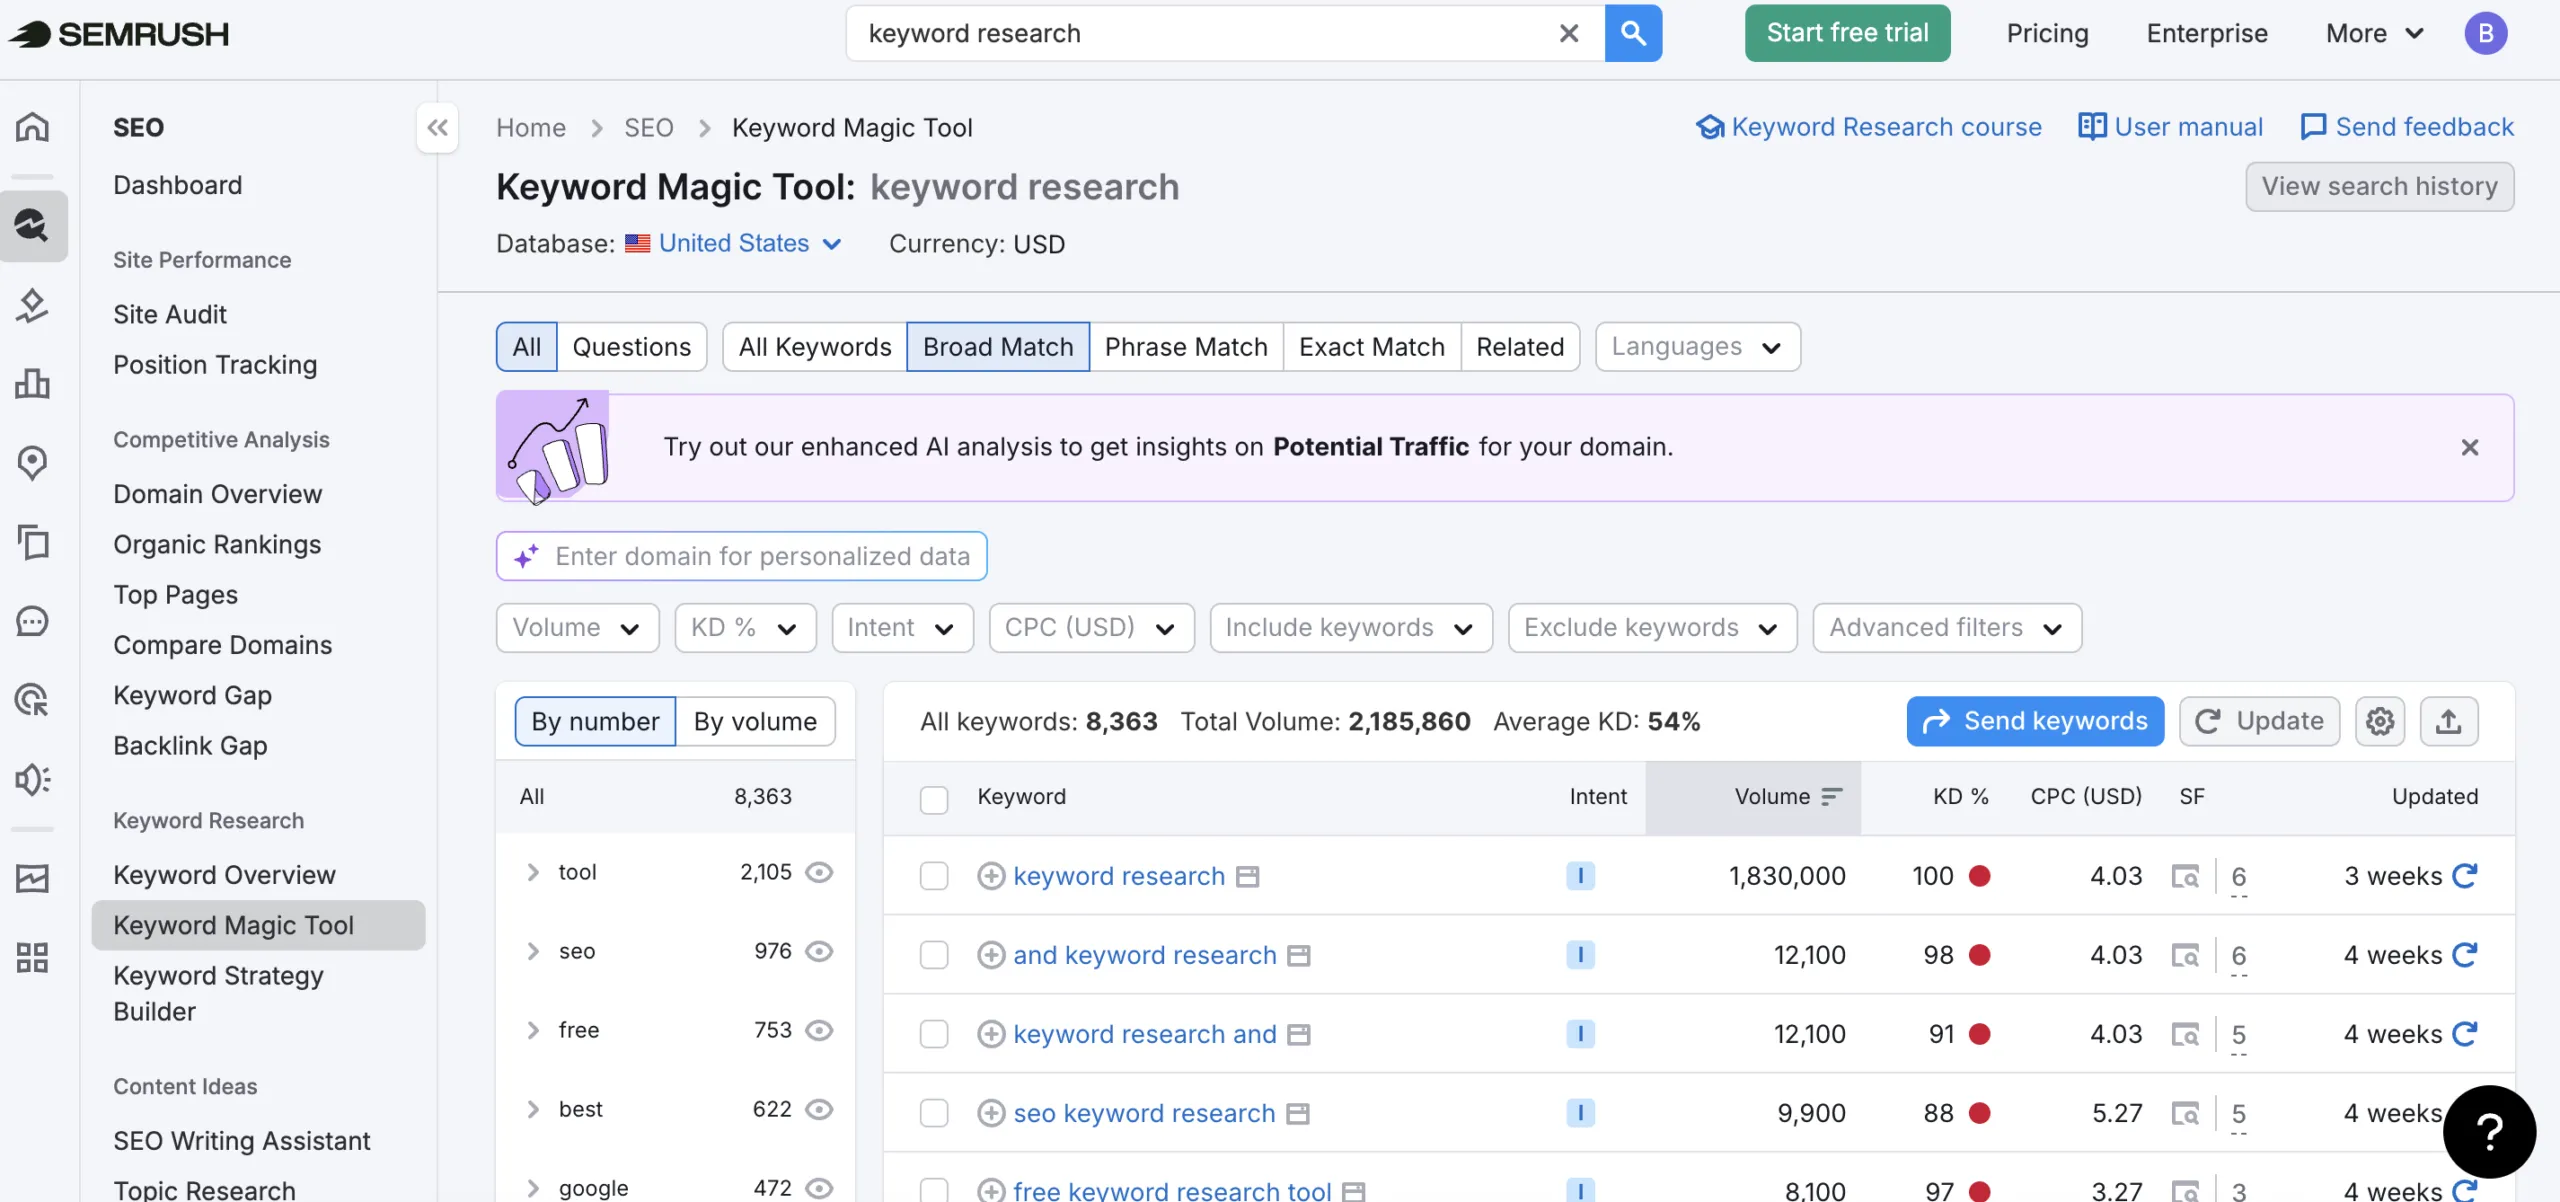Open the bar chart icon in left rail
The height and width of the screenshot is (1202, 2560).
coord(33,383)
